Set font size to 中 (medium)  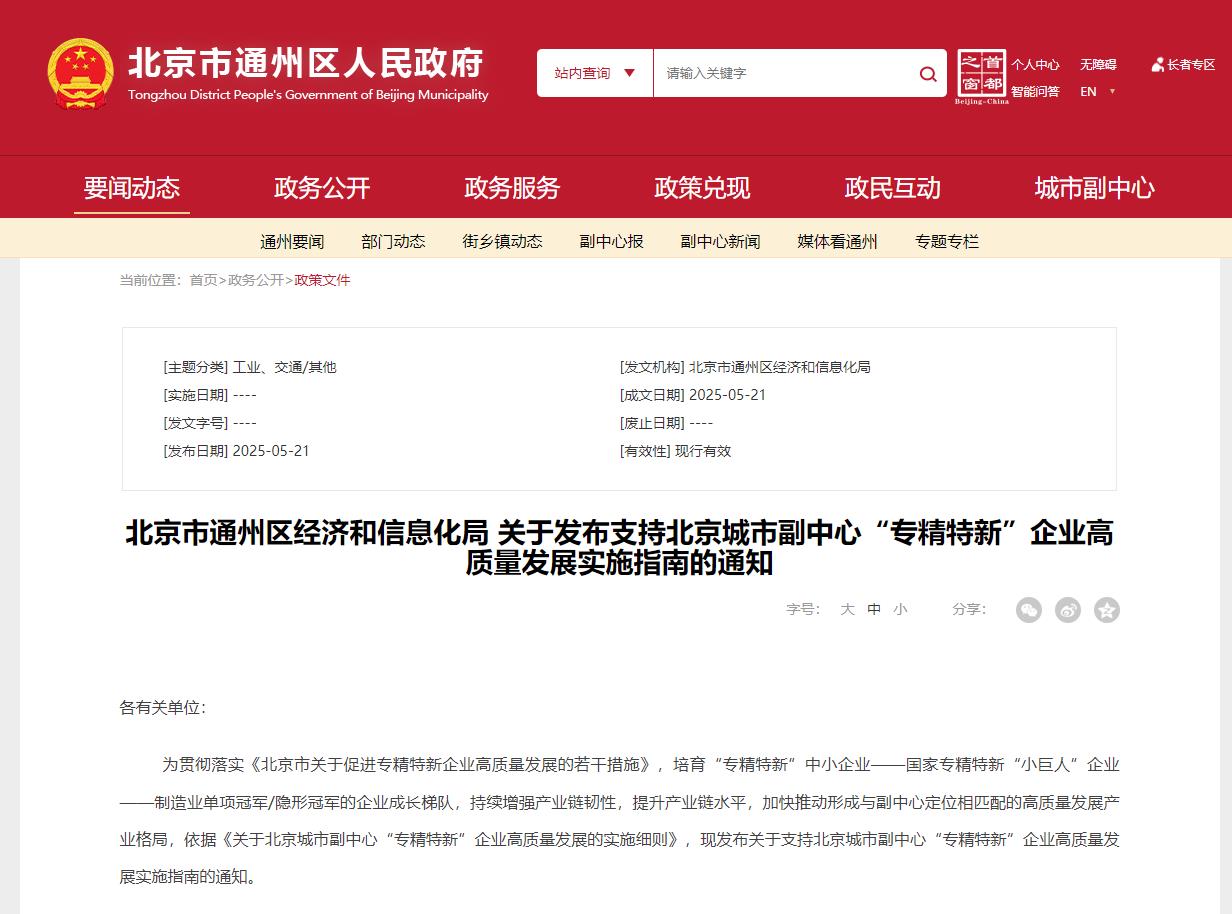[x=874, y=609]
